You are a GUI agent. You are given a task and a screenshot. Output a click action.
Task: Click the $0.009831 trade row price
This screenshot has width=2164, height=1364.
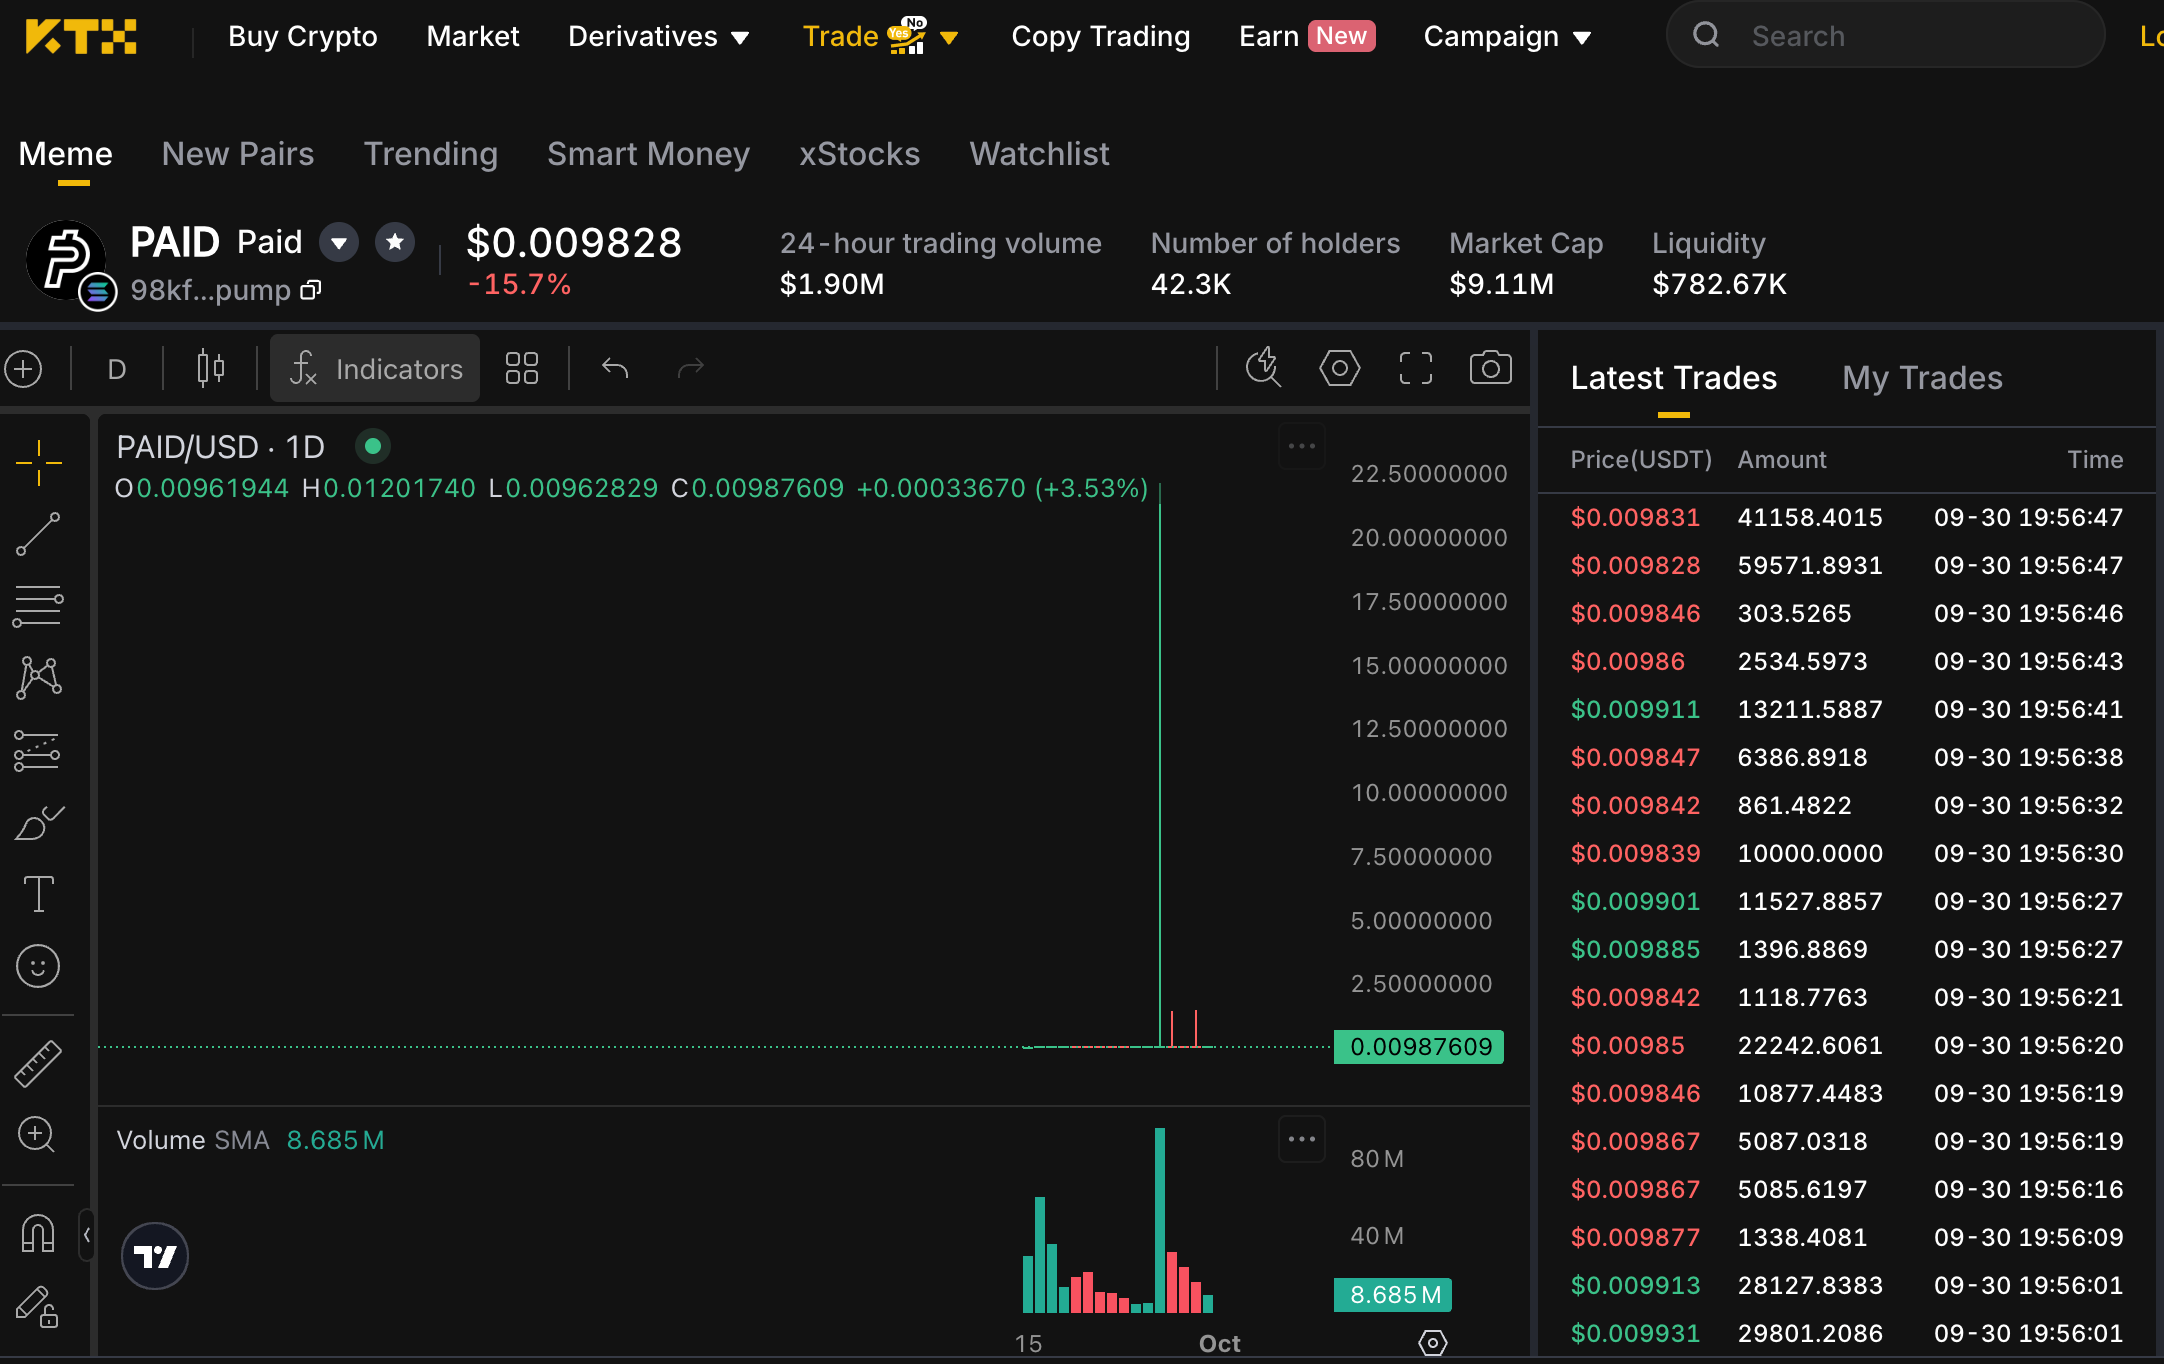(1635, 518)
